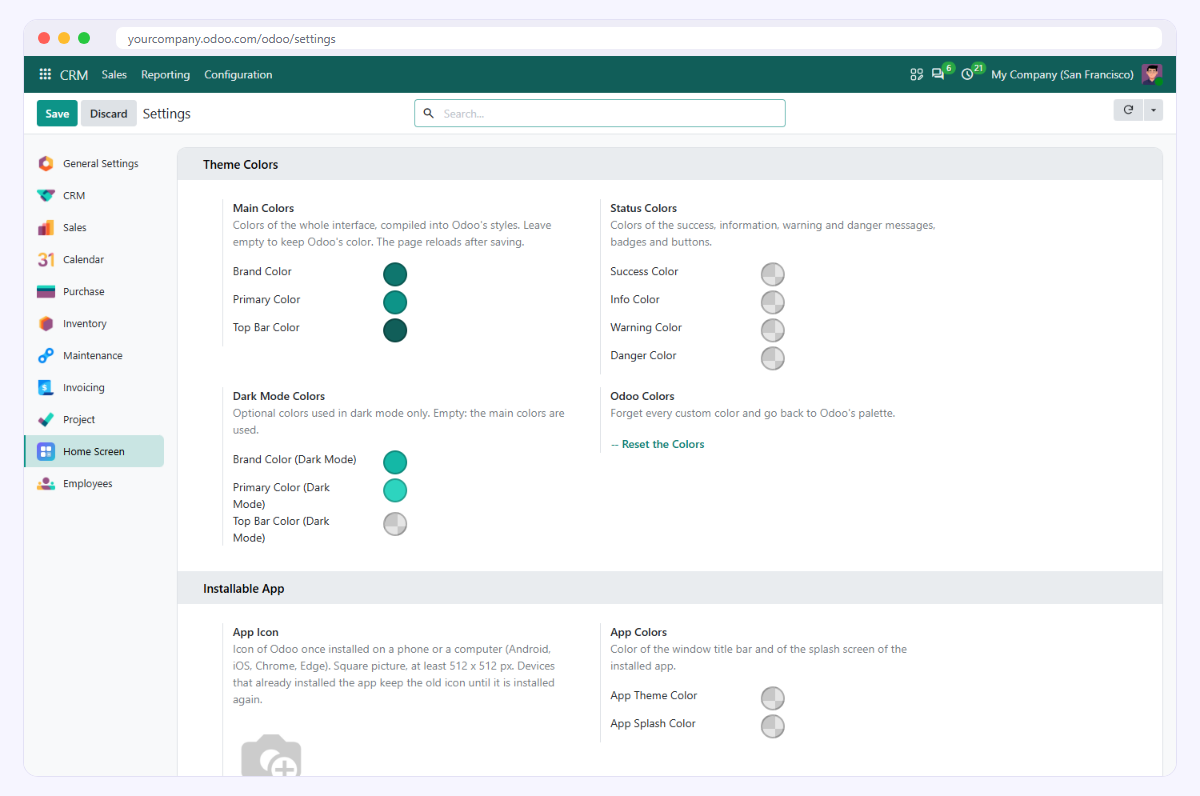1200x796 pixels.
Task: Pick the Info Color swatch
Action: coord(773,302)
